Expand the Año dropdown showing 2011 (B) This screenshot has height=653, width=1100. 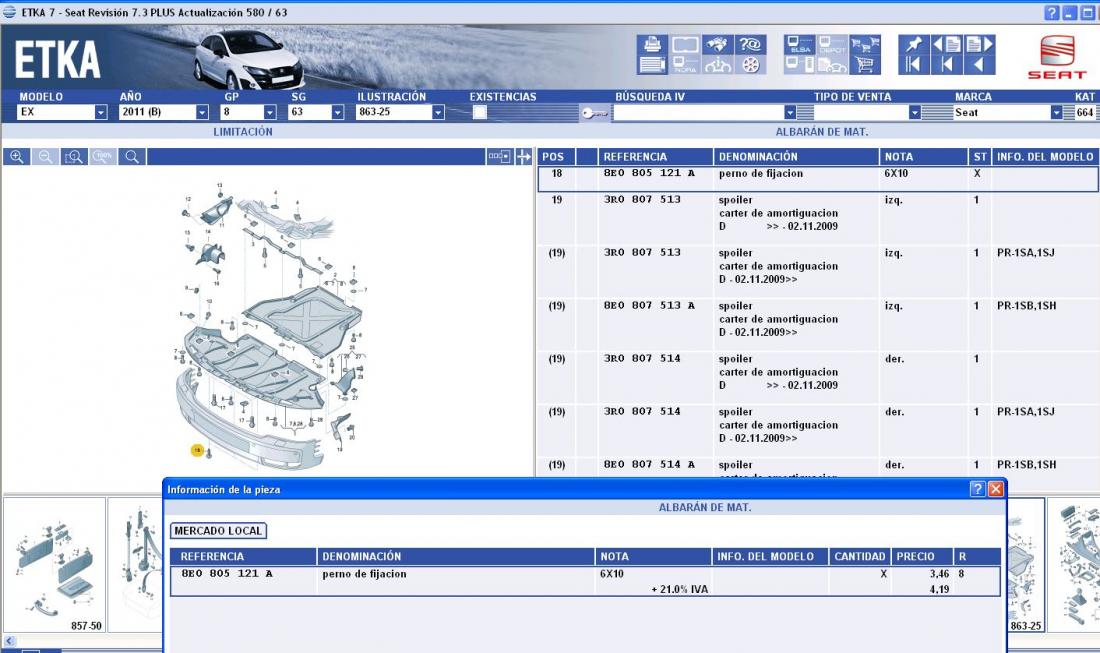click(202, 112)
